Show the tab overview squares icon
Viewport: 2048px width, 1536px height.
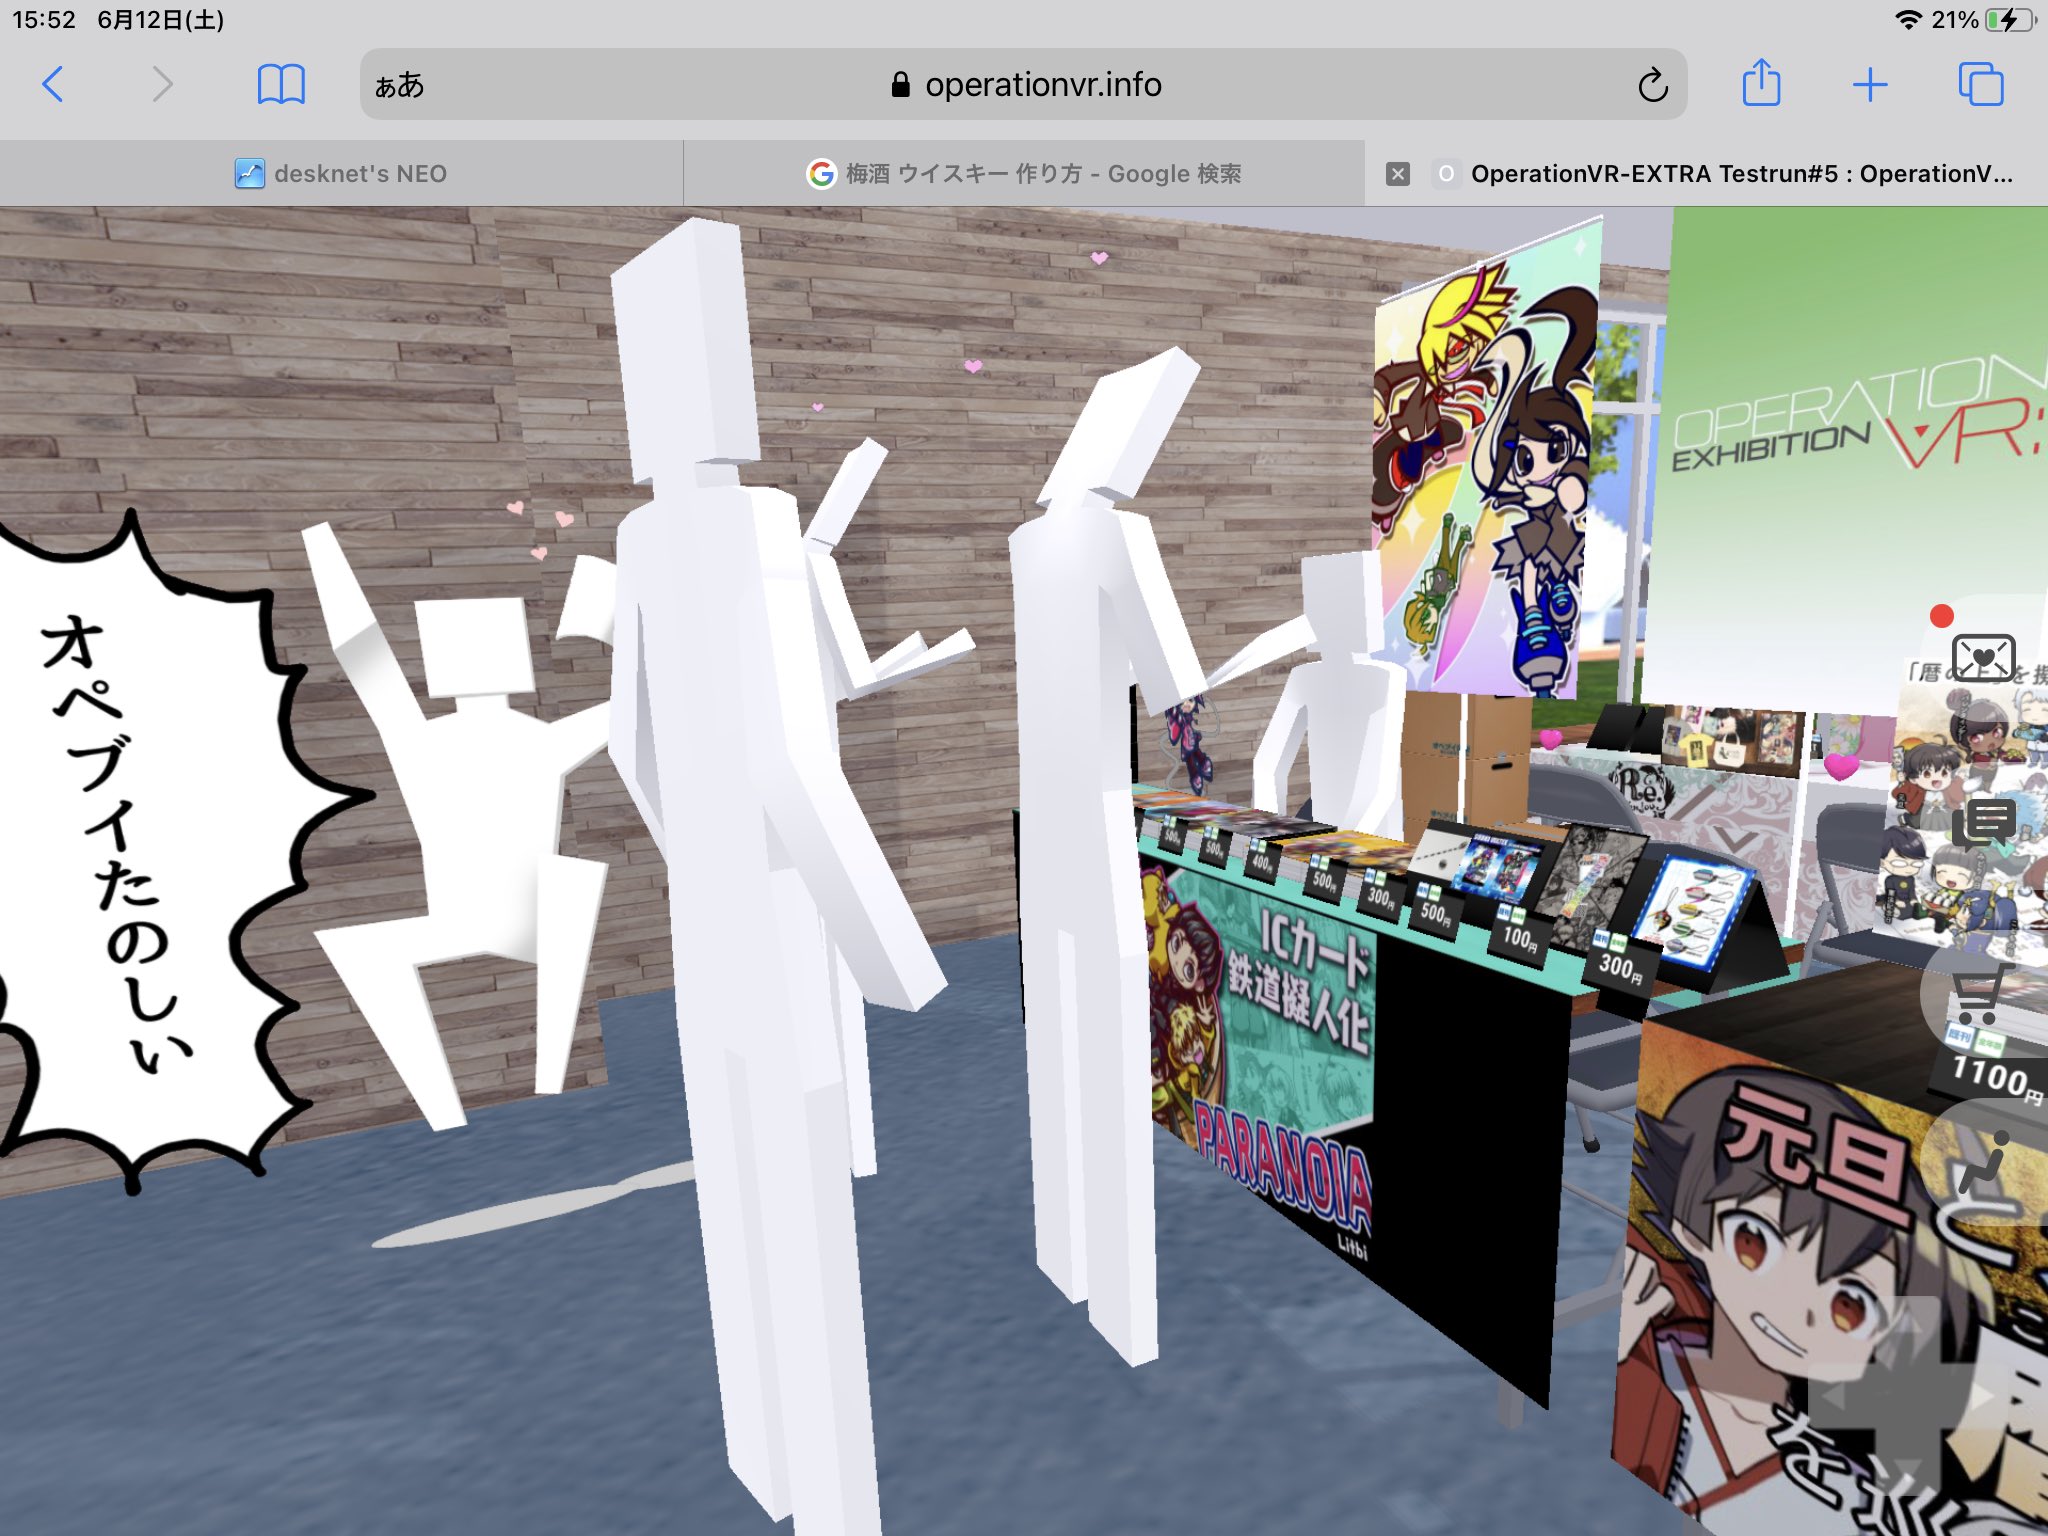[x=1980, y=85]
